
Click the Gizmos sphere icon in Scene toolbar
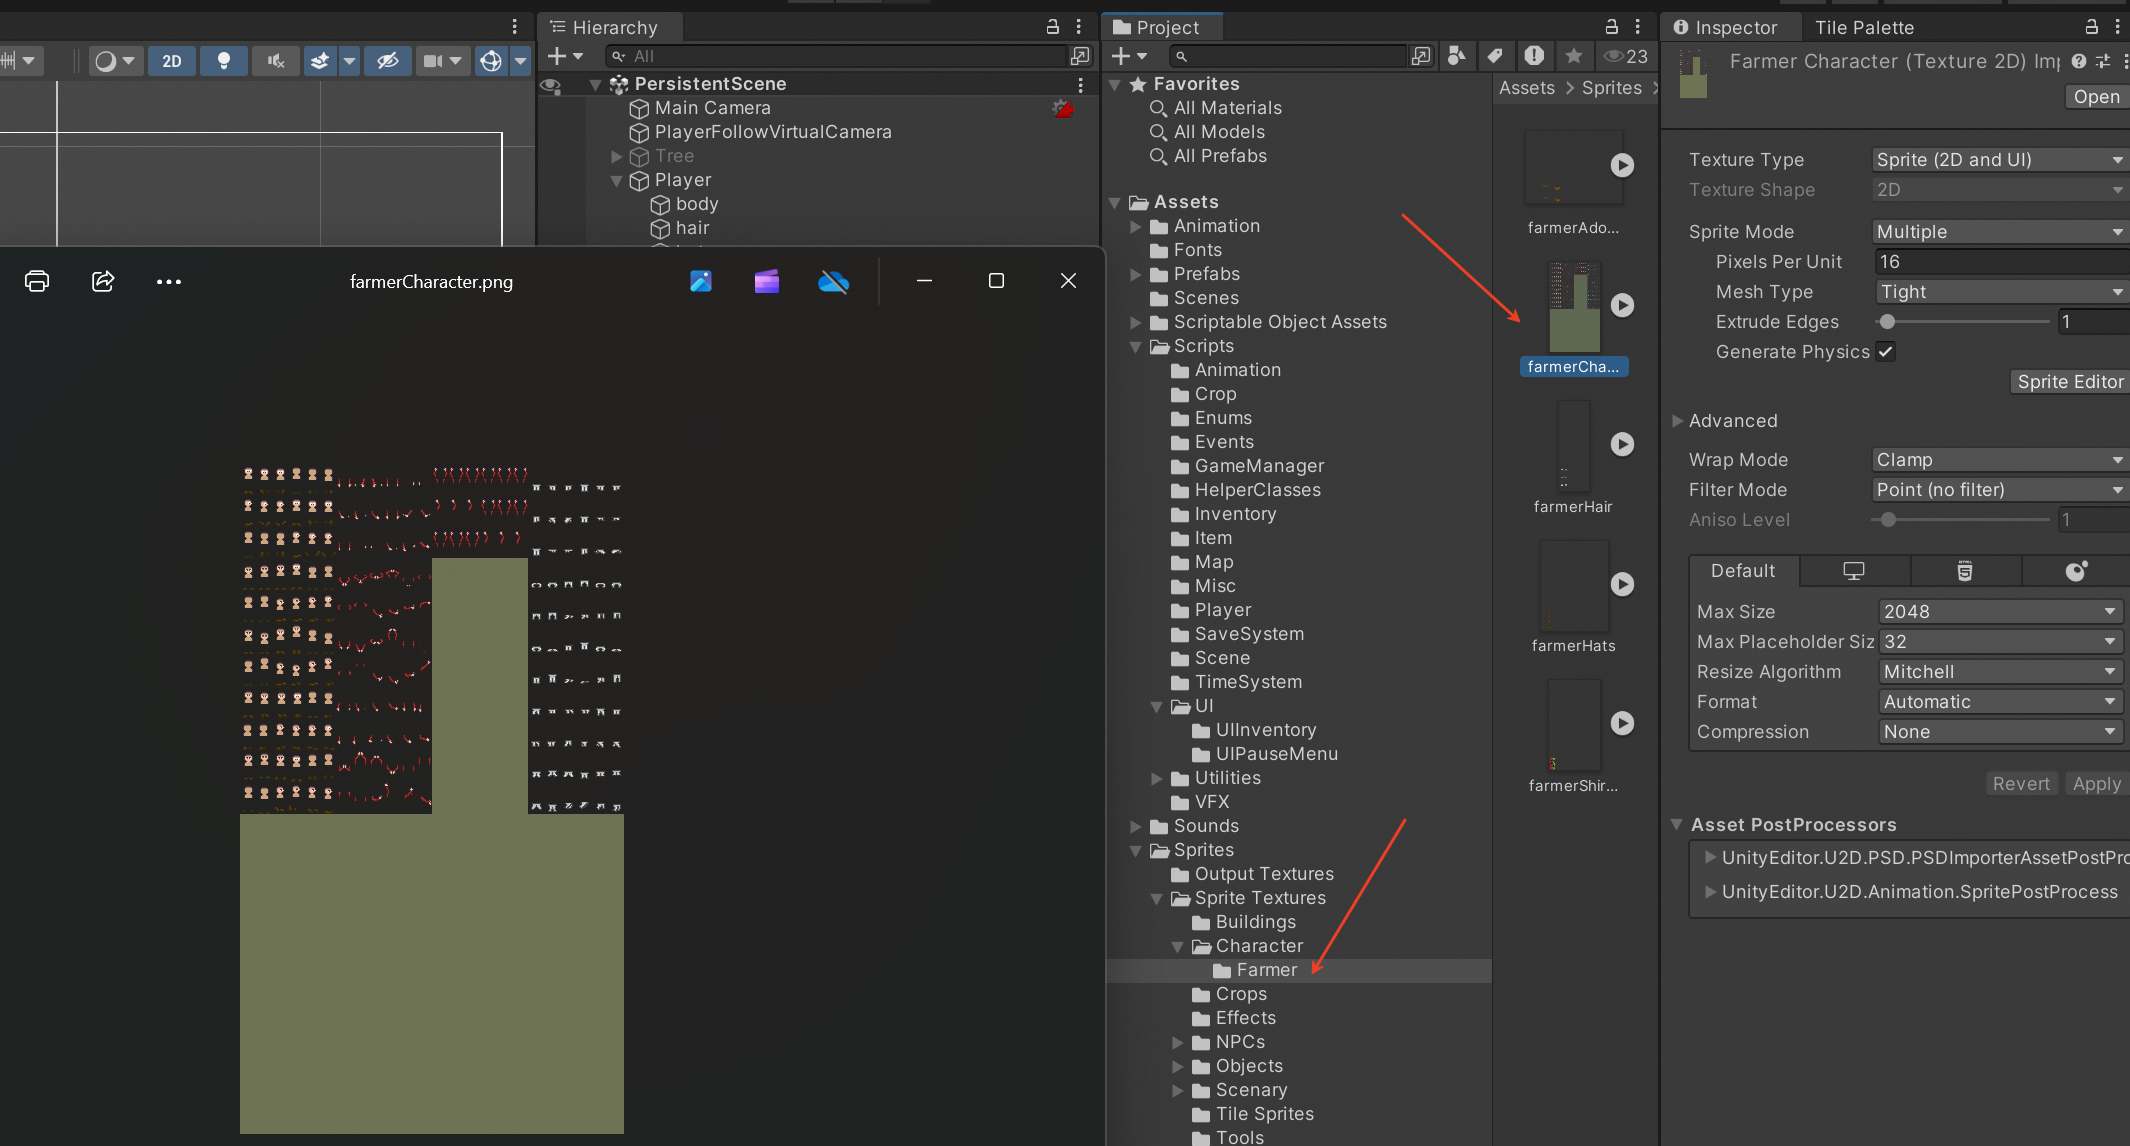491,61
